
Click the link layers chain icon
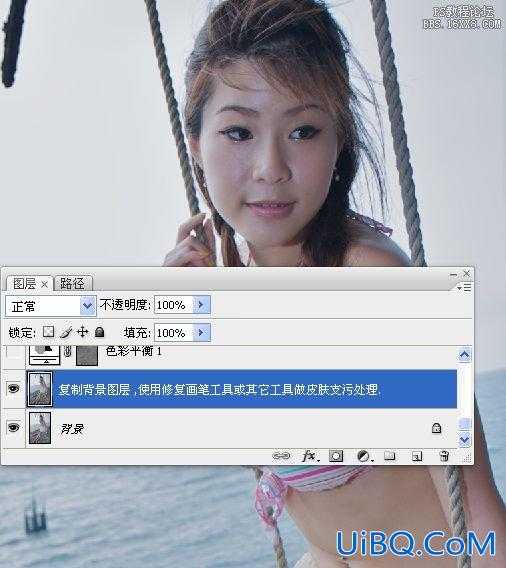pos(281,456)
